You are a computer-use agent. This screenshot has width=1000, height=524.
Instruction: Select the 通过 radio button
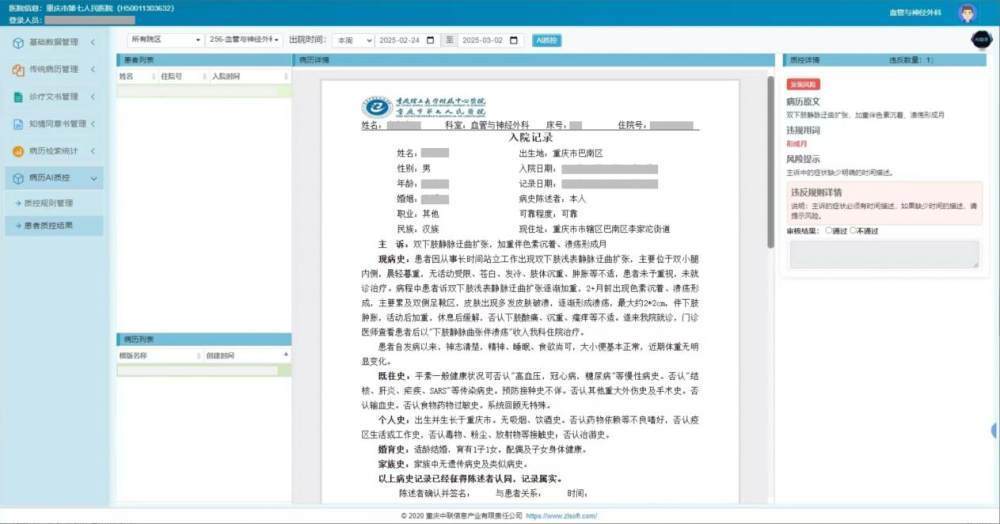click(830, 231)
